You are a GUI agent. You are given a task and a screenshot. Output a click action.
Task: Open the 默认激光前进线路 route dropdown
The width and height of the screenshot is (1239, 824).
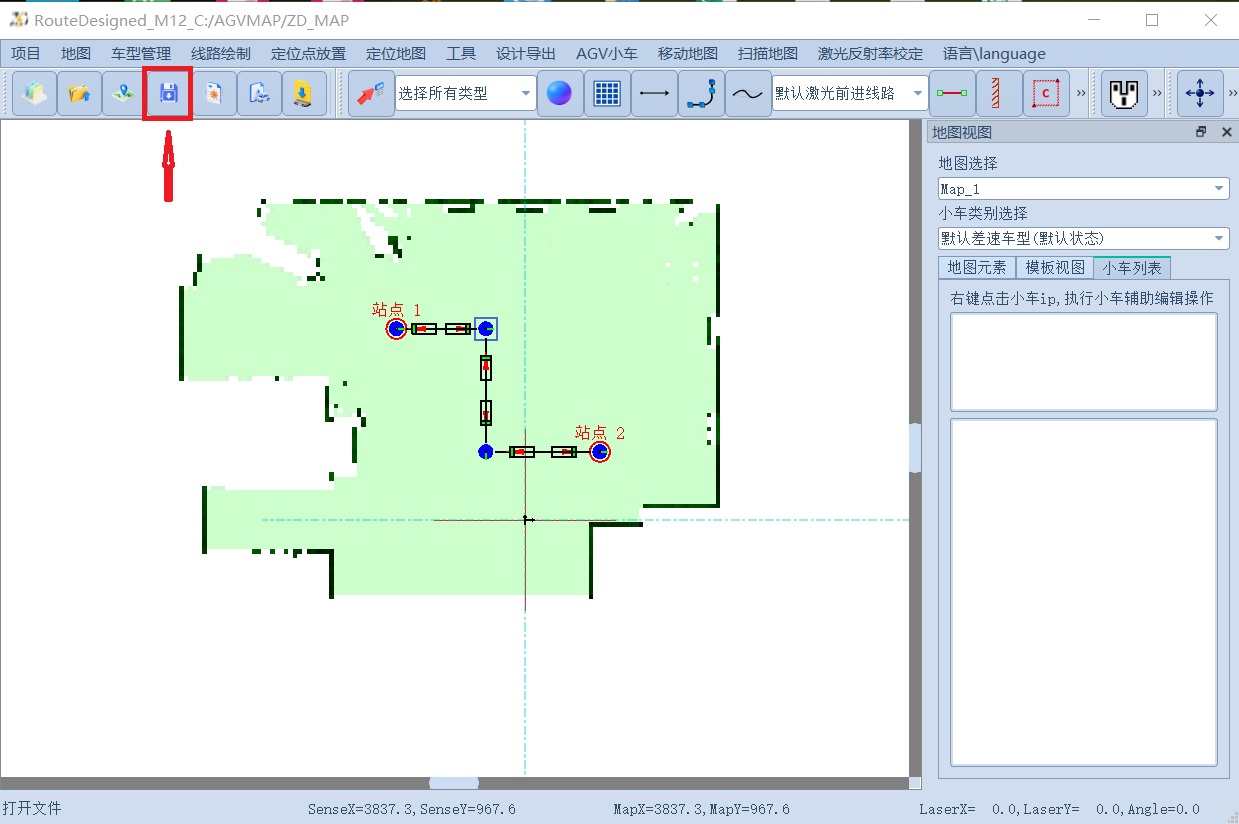pos(850,94)
